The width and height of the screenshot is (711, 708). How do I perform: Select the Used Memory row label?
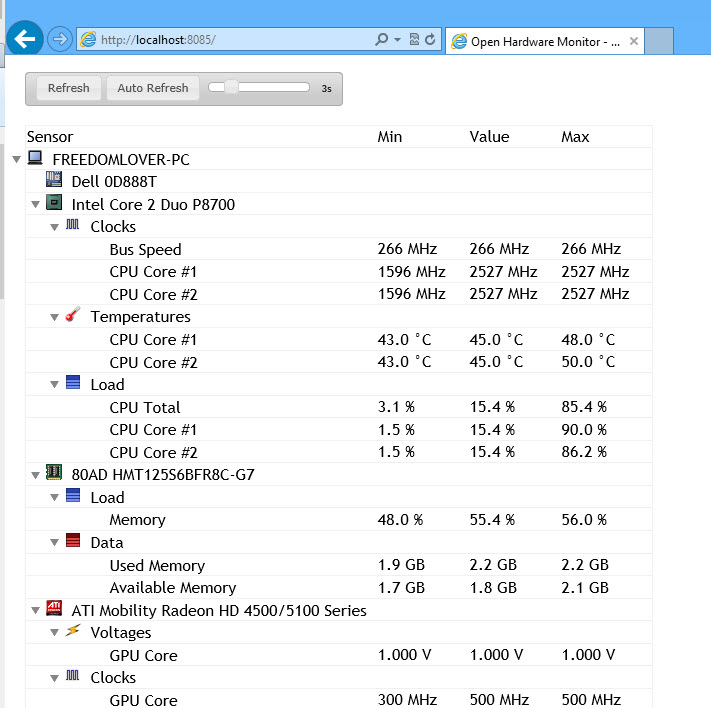[x=157, y=566]
